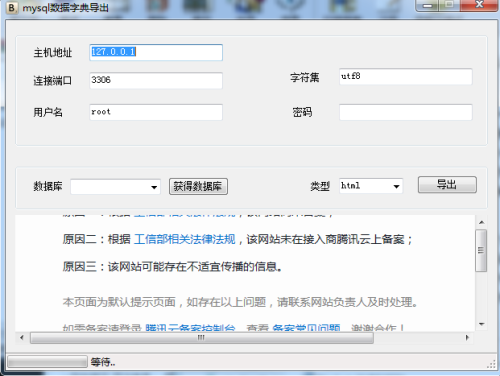This screenshot has width=500, height=376.
Task: Click the 原因三 text line
Action: pyautogui.click(x=172, y=267)
